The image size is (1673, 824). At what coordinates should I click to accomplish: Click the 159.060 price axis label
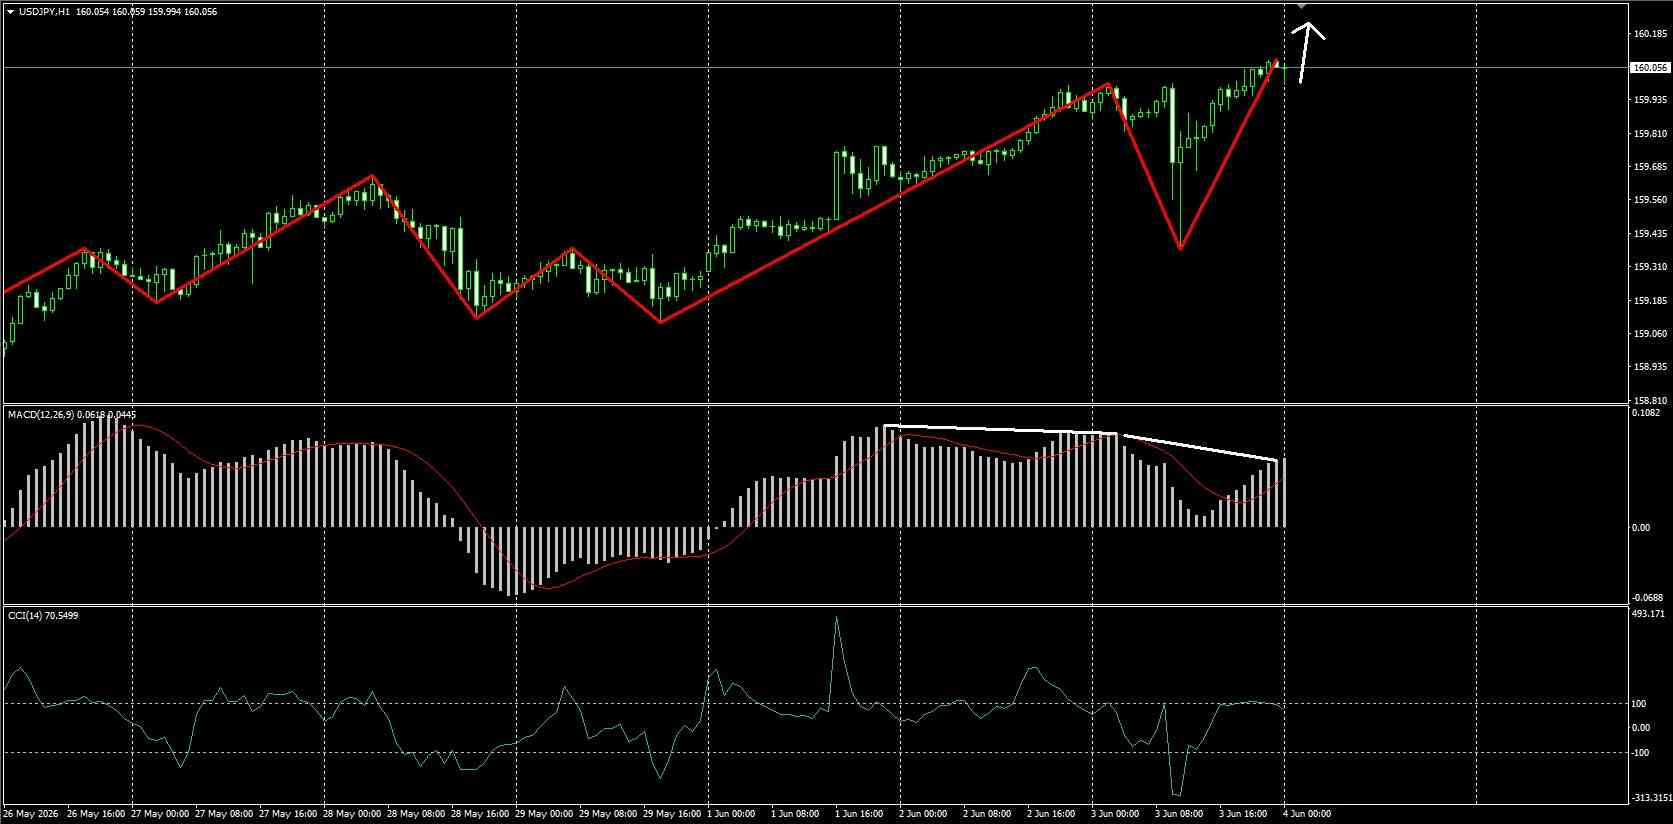1648,334
